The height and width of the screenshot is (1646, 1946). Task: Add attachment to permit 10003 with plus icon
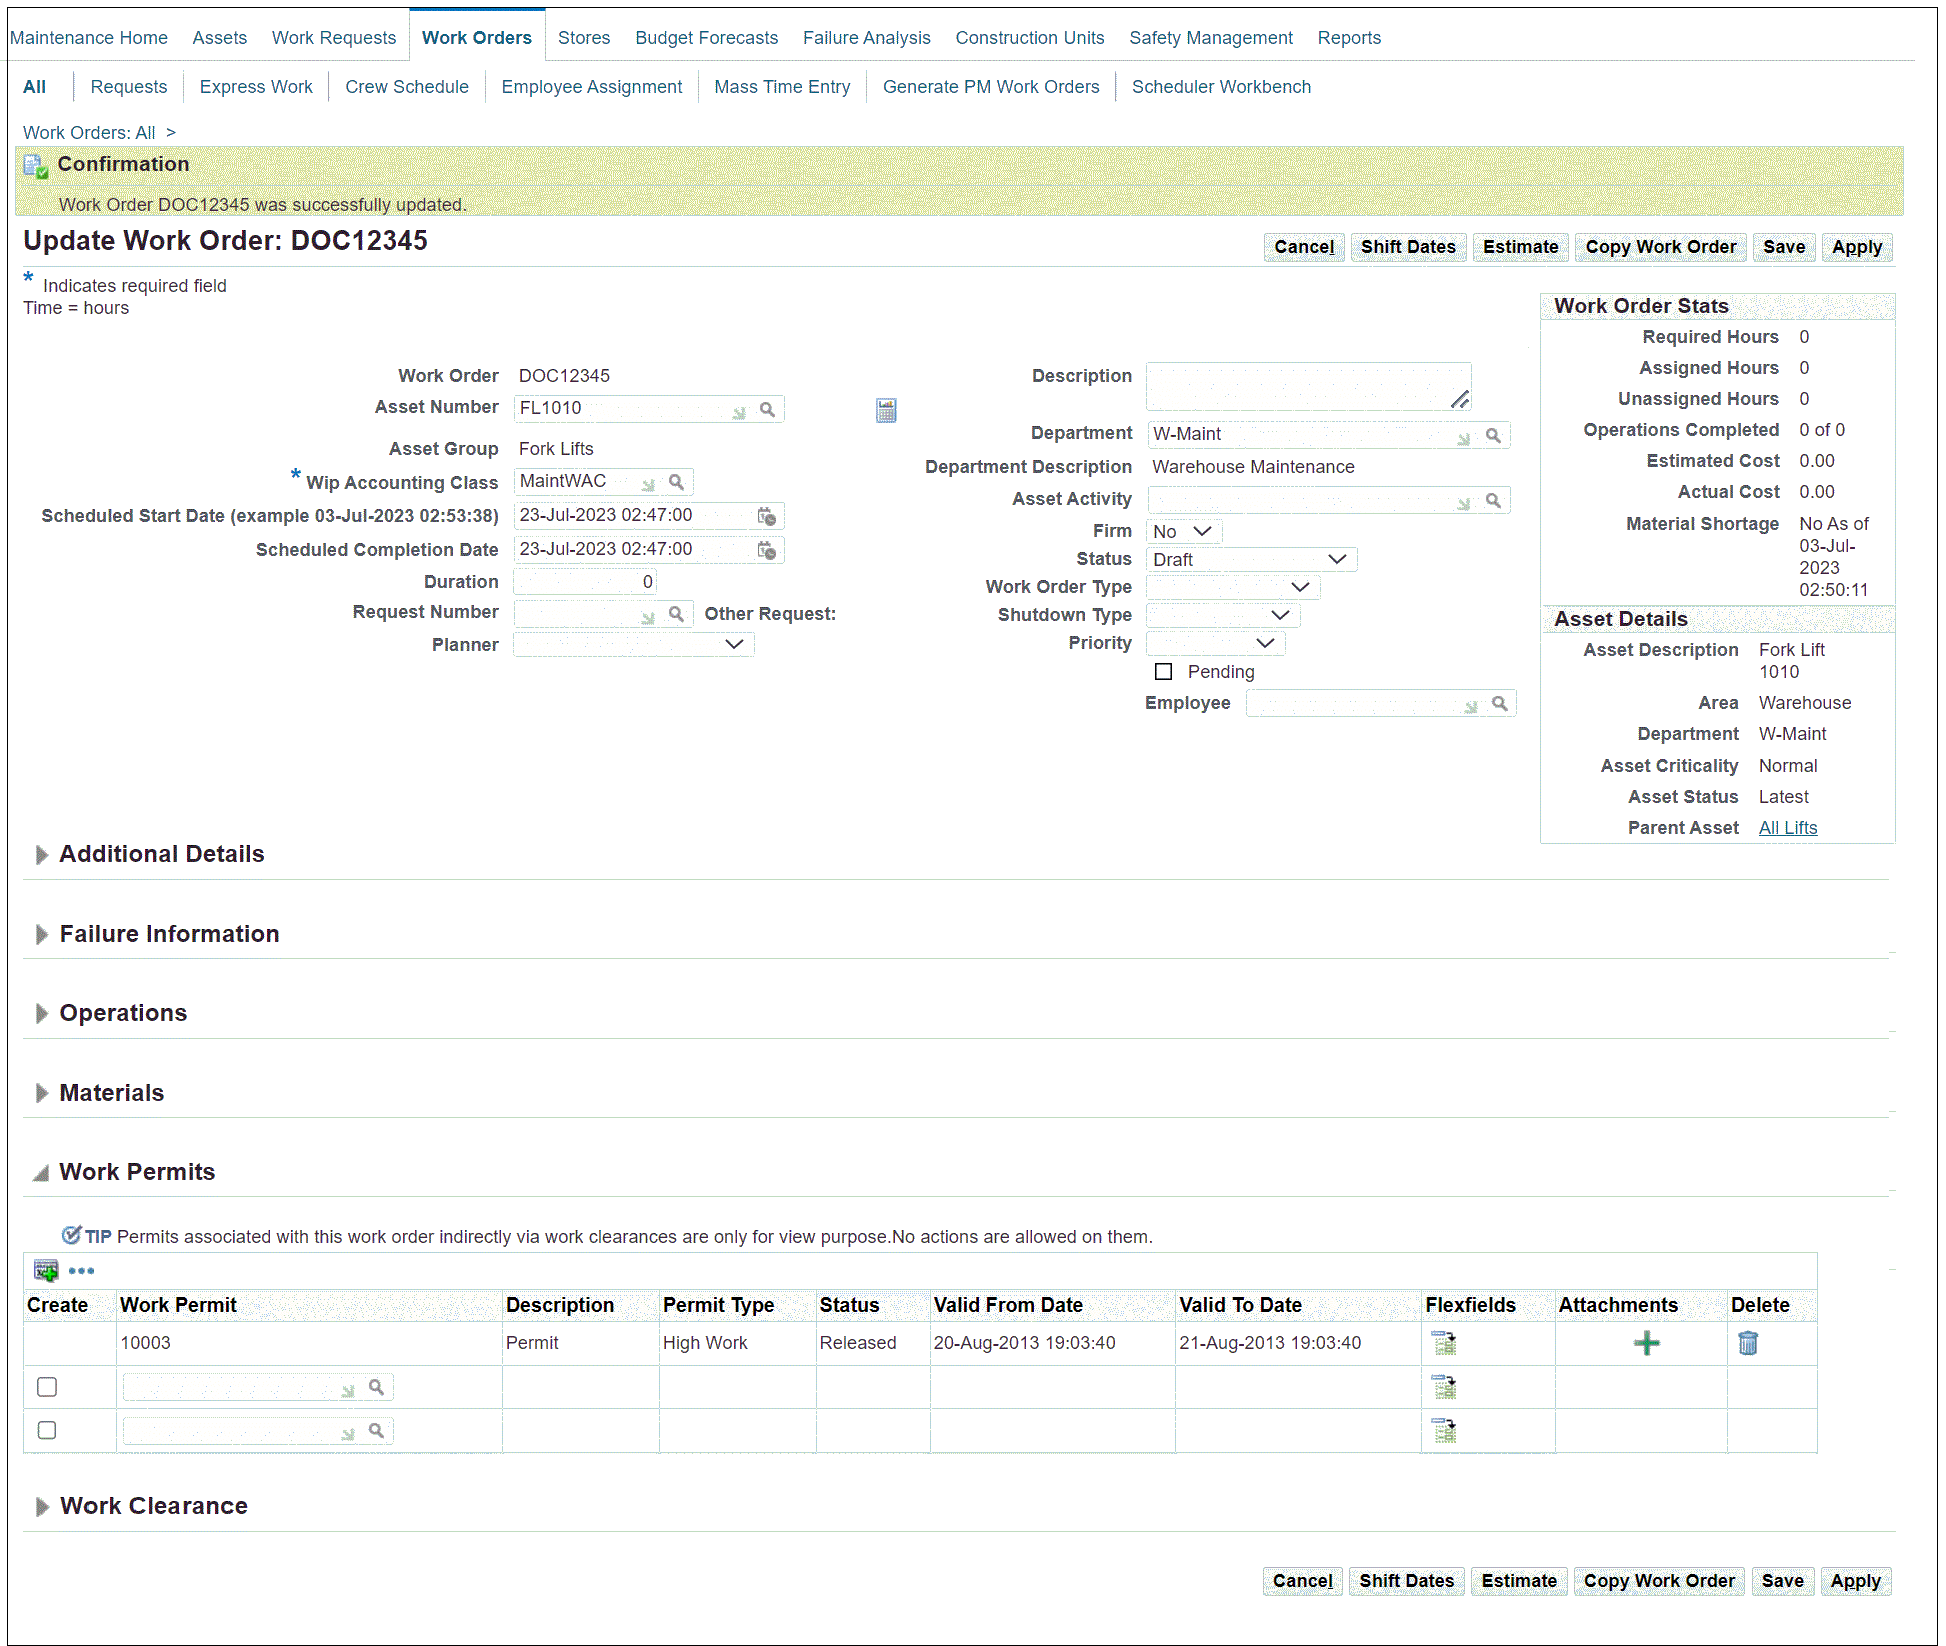point(1646,1343)
